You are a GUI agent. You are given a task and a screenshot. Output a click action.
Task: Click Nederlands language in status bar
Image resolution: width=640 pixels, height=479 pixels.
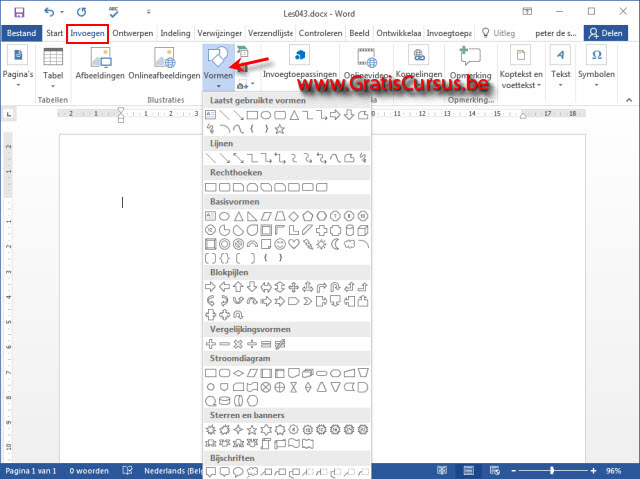[x=173, y=471]
